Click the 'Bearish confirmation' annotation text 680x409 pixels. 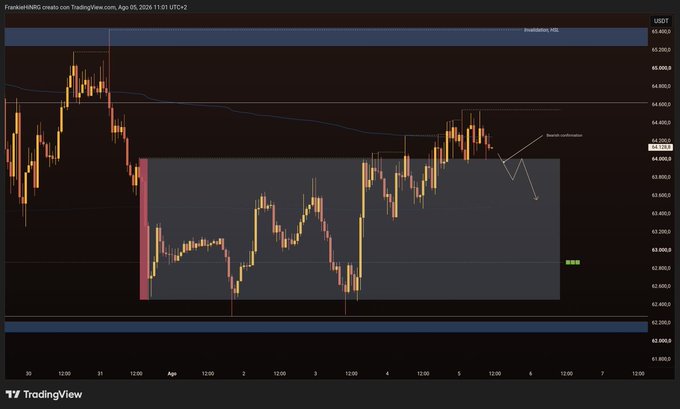click(x=564, y=135)
